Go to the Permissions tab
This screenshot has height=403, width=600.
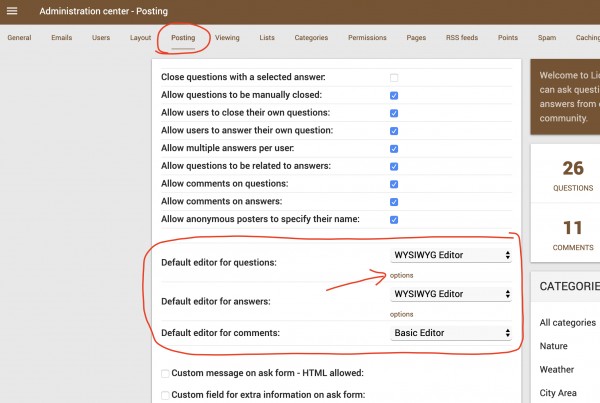point(367,38)
